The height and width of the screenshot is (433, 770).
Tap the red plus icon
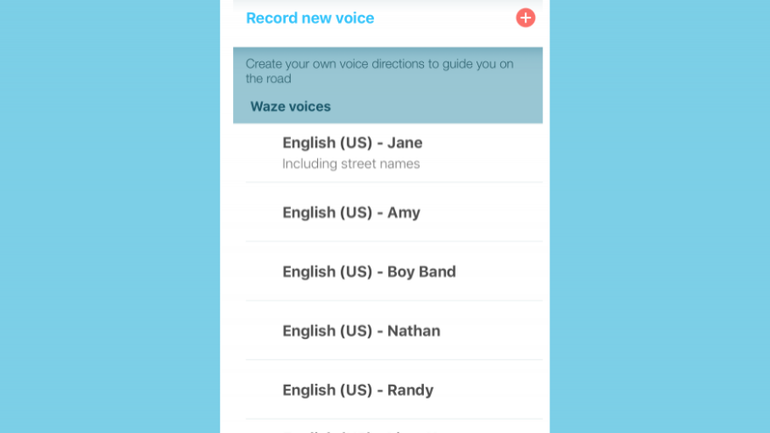525,18
